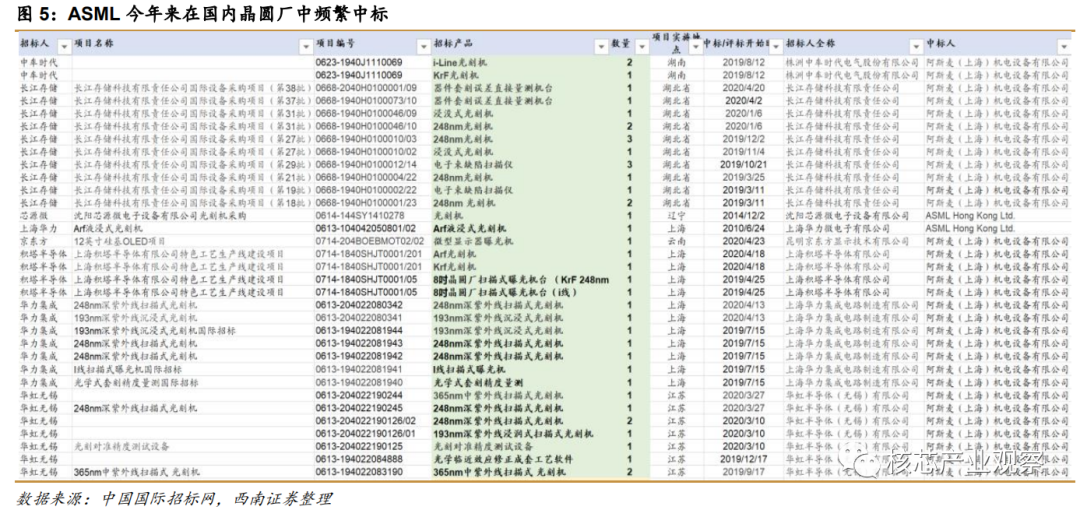1080x510 pixels.
Task: Open the 招标人 column filter dropdown
Action: pyautogui.click(x=65, y=45)
